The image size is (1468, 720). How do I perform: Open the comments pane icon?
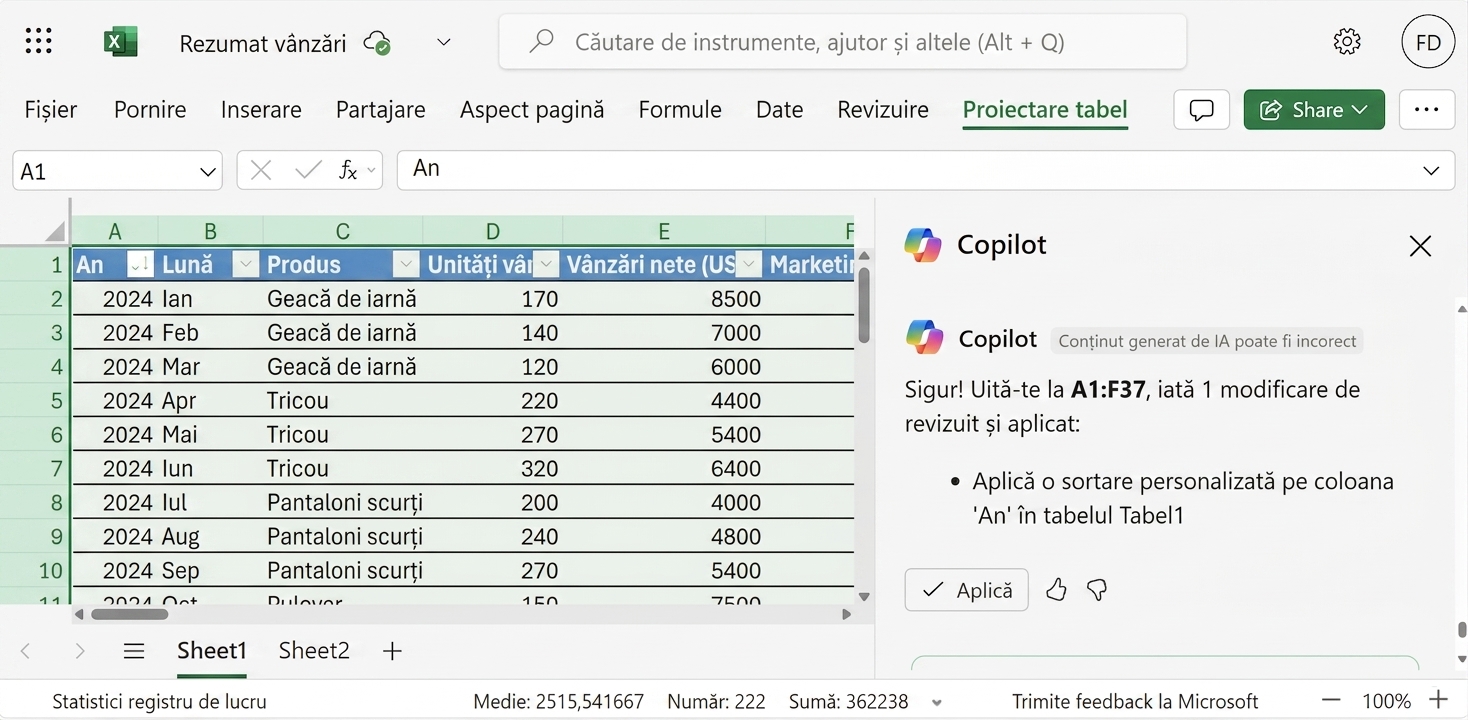tap(1202, 110)
